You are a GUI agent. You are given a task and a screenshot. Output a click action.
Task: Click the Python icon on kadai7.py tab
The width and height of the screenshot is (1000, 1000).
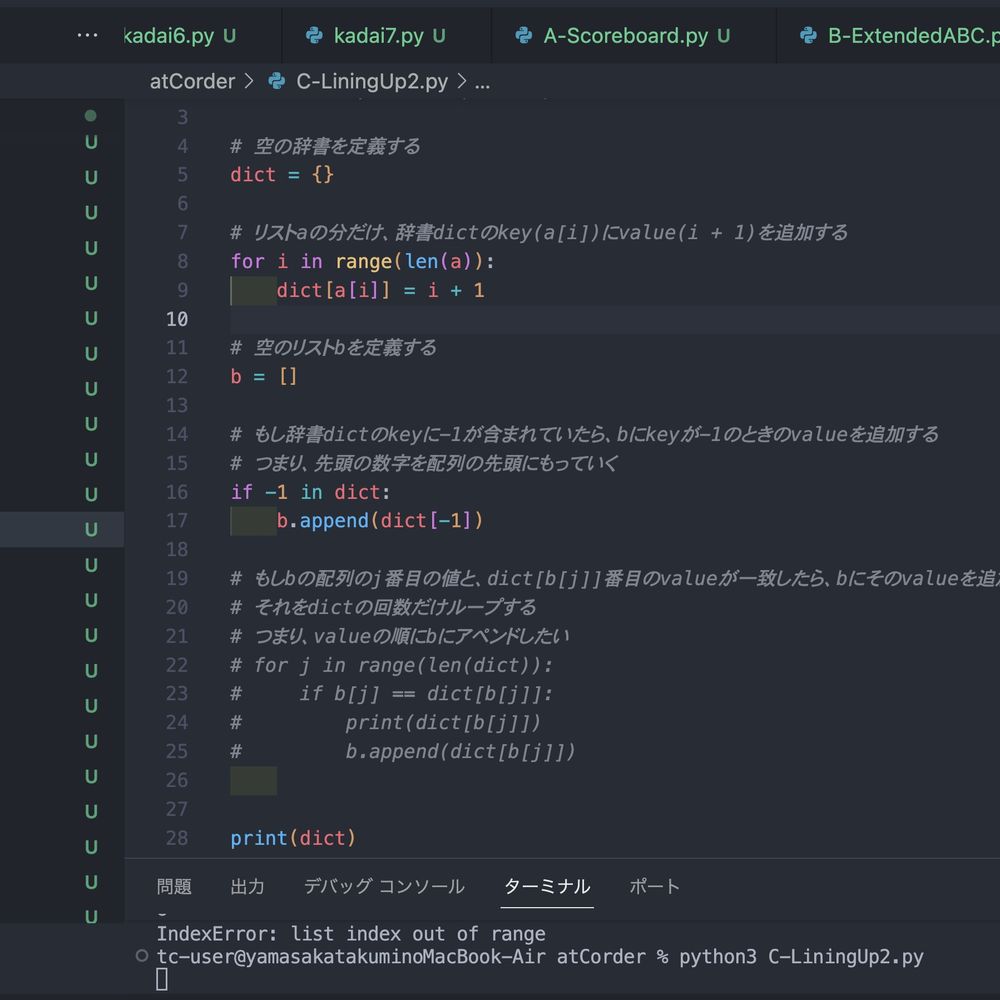pyautogui.click(x=314, y=35)
